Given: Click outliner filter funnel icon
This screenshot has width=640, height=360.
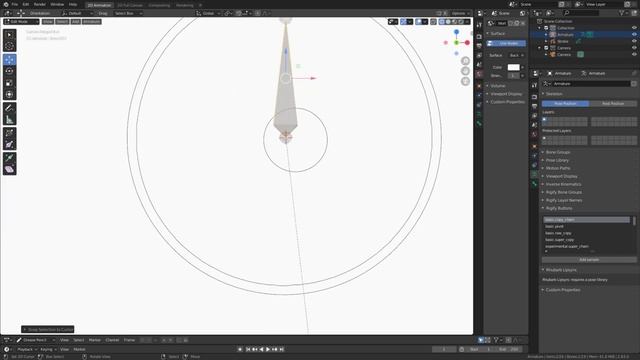Looking at the screenshot, I should click(x=621, y=13).
